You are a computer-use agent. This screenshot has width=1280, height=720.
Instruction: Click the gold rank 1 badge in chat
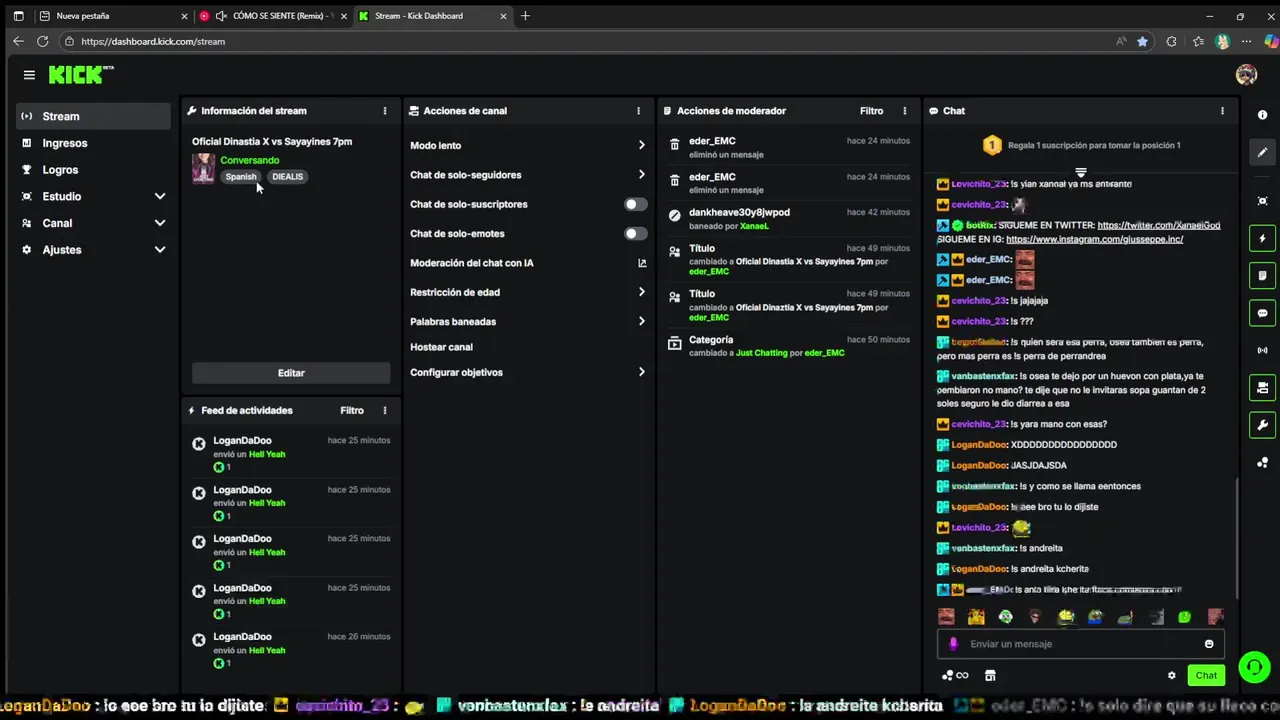click(x=991, y=145)
